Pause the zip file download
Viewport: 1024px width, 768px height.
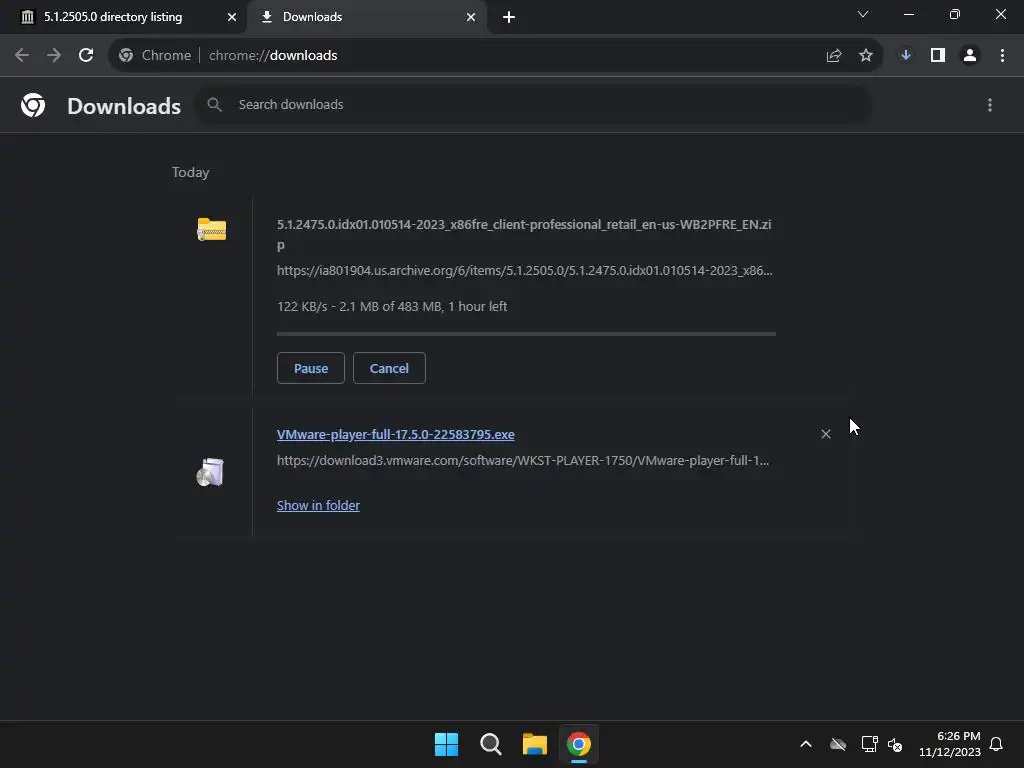[311, 368]
